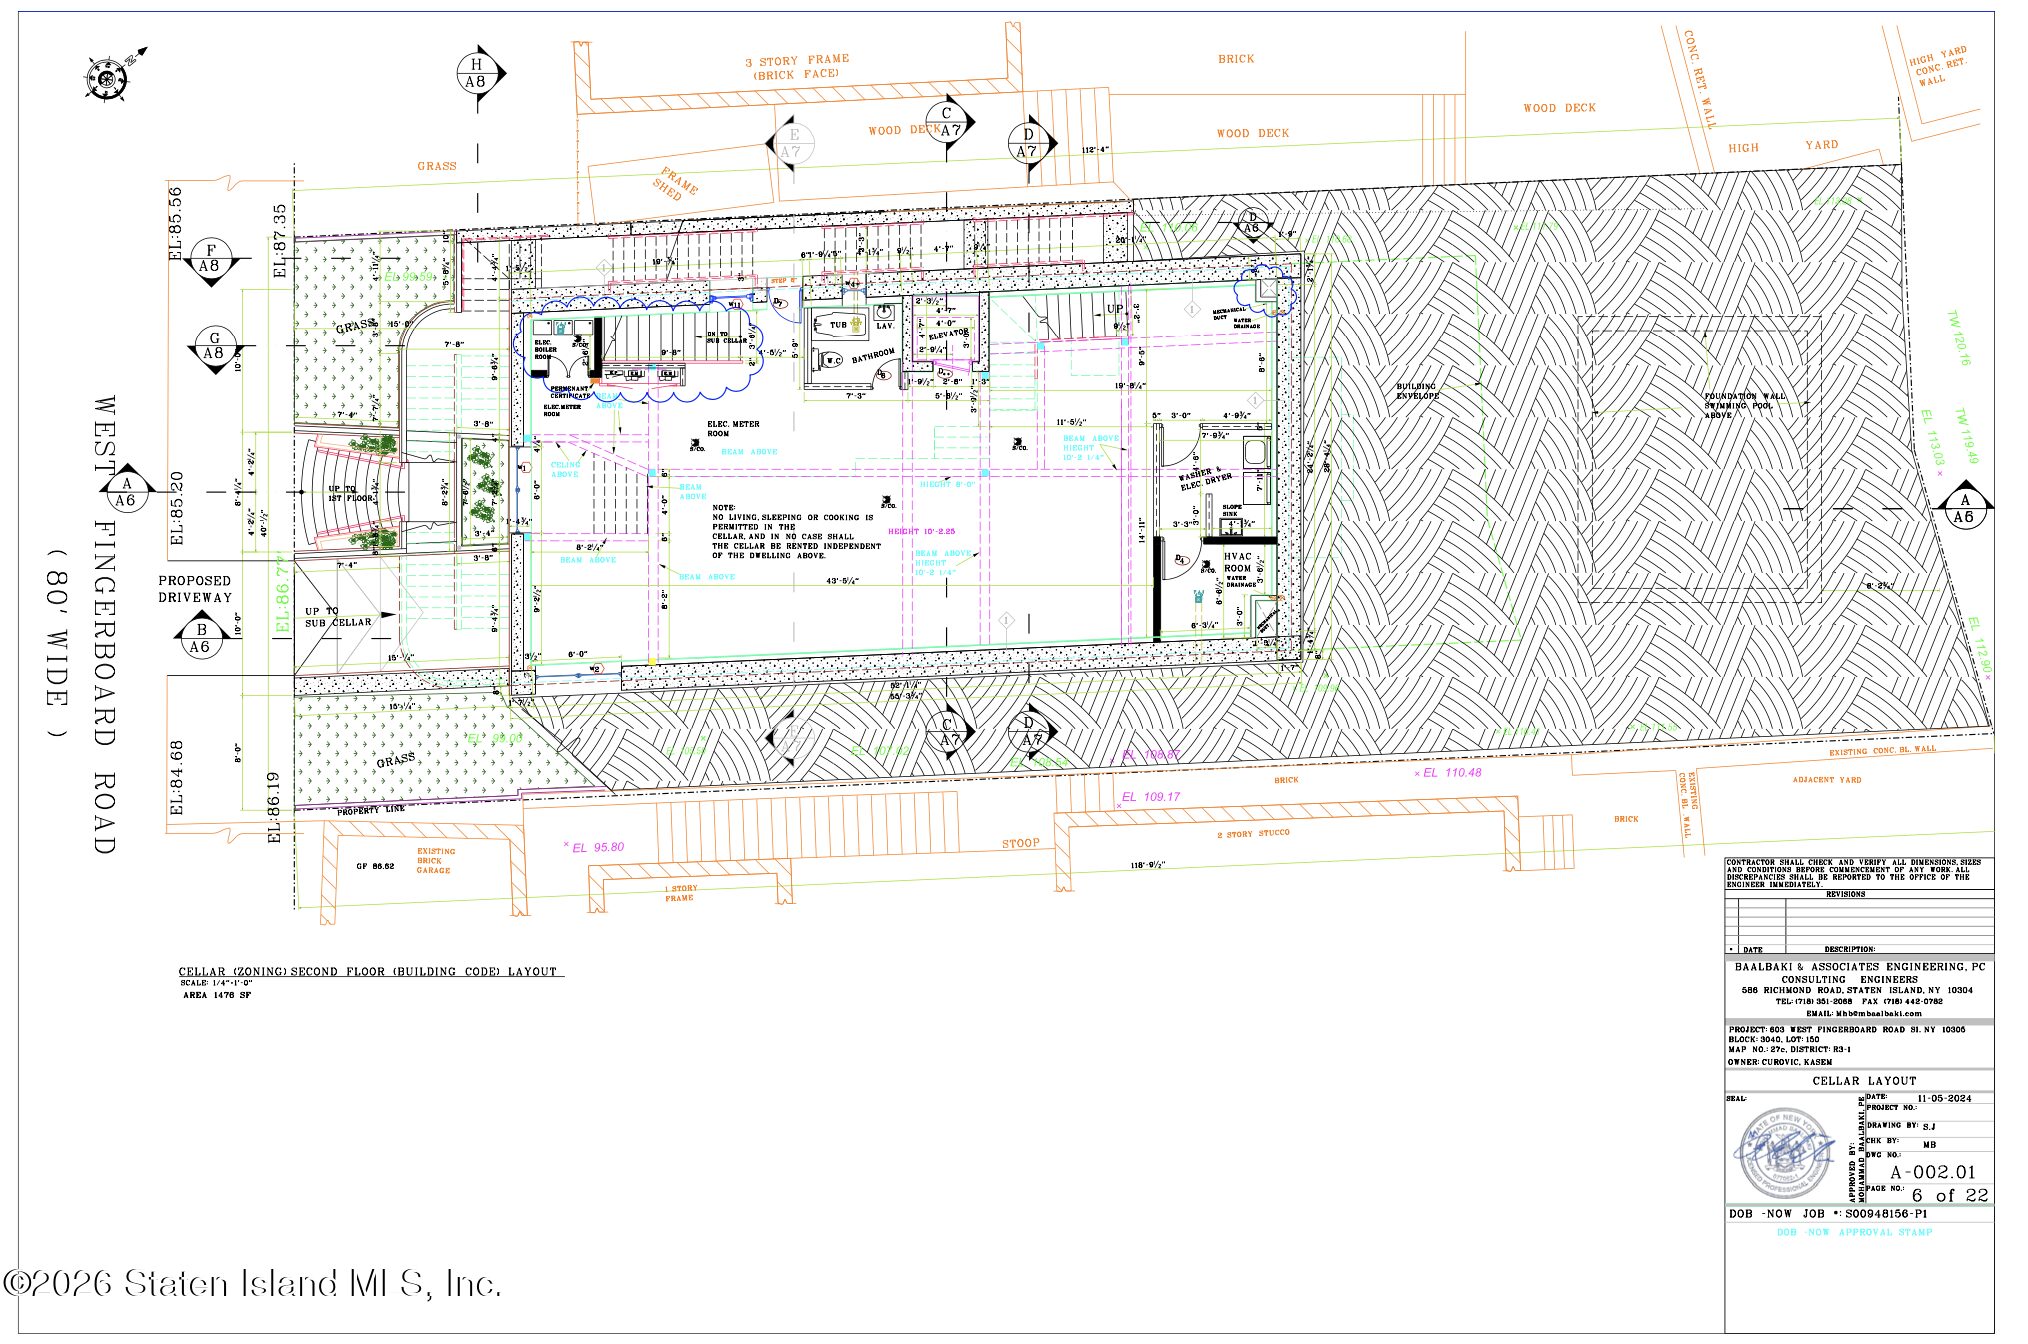Select the 'GF 86.62' garage floor elevation

[x=376, y=866]
